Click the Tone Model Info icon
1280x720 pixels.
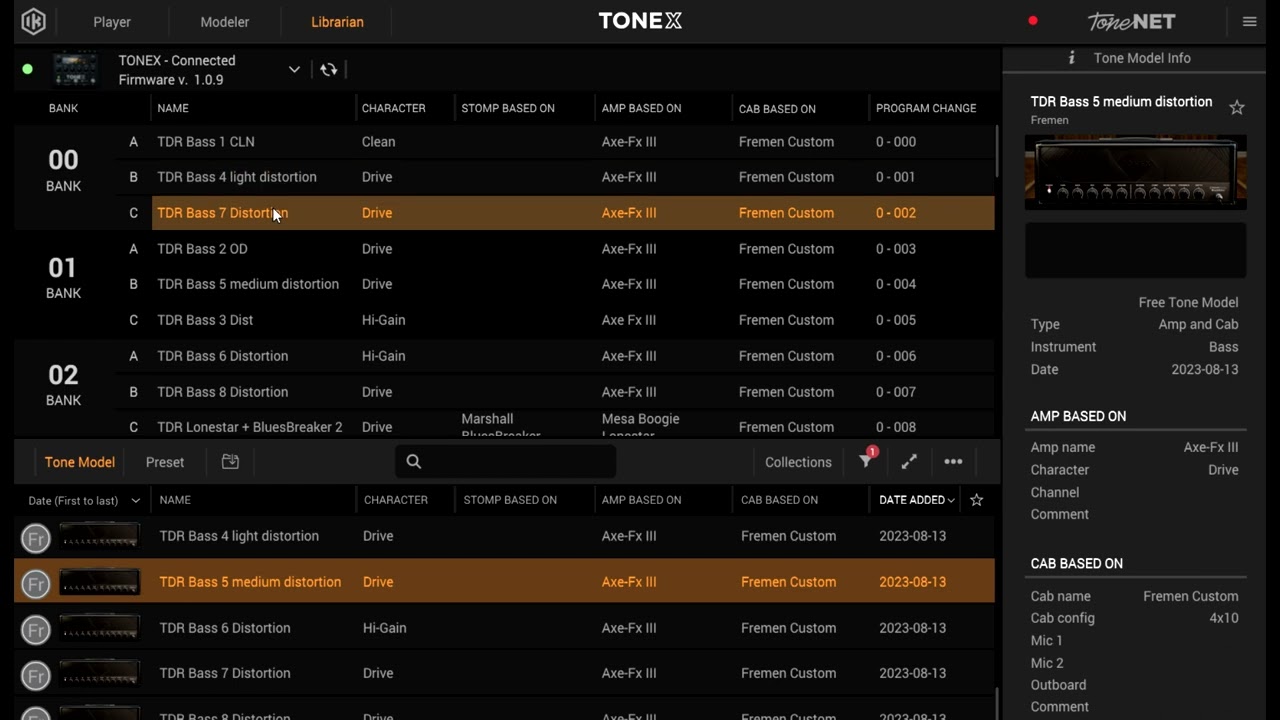click(x=1071, y=58)
